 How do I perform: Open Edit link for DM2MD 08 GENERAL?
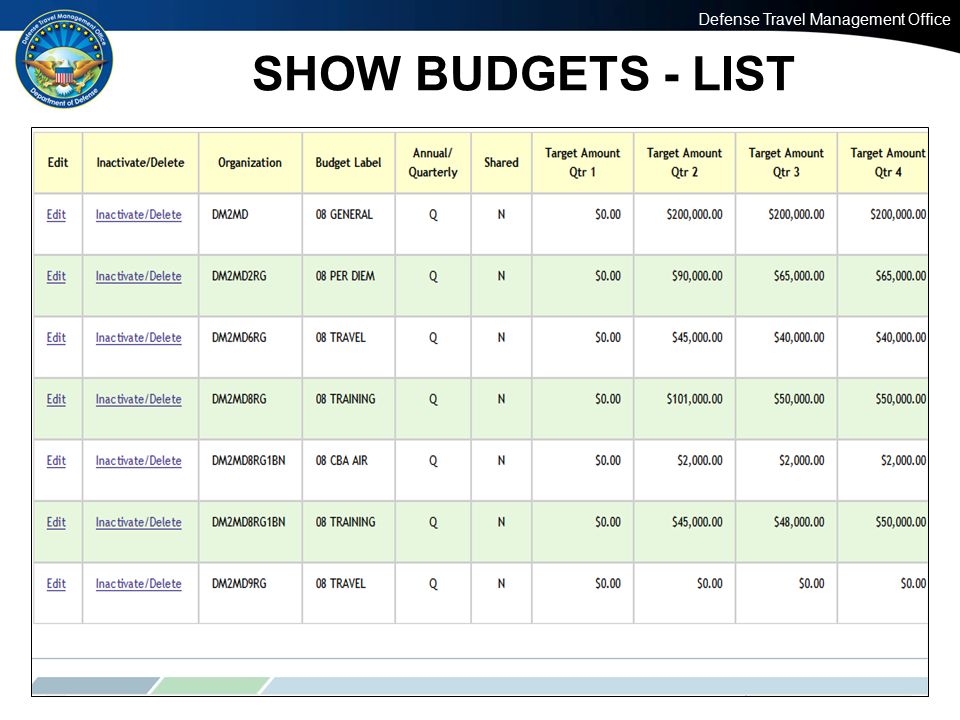tap(56, 215)
